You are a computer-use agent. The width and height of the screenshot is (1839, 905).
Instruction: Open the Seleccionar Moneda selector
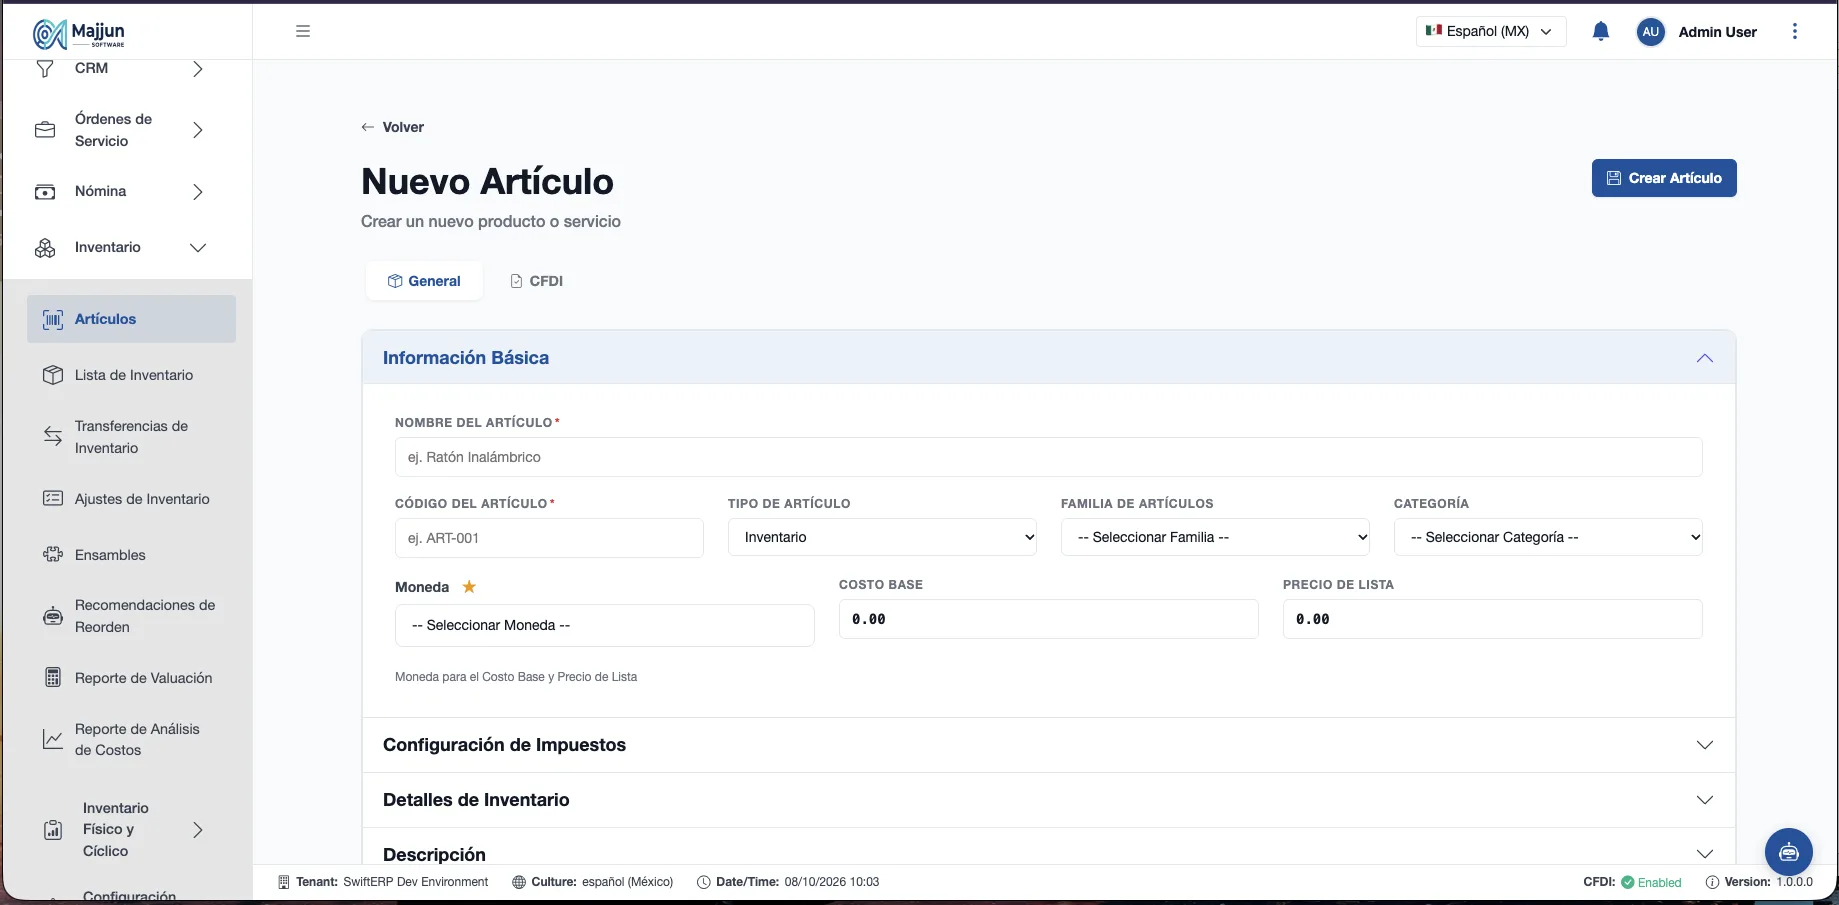[x=604, y=625]
